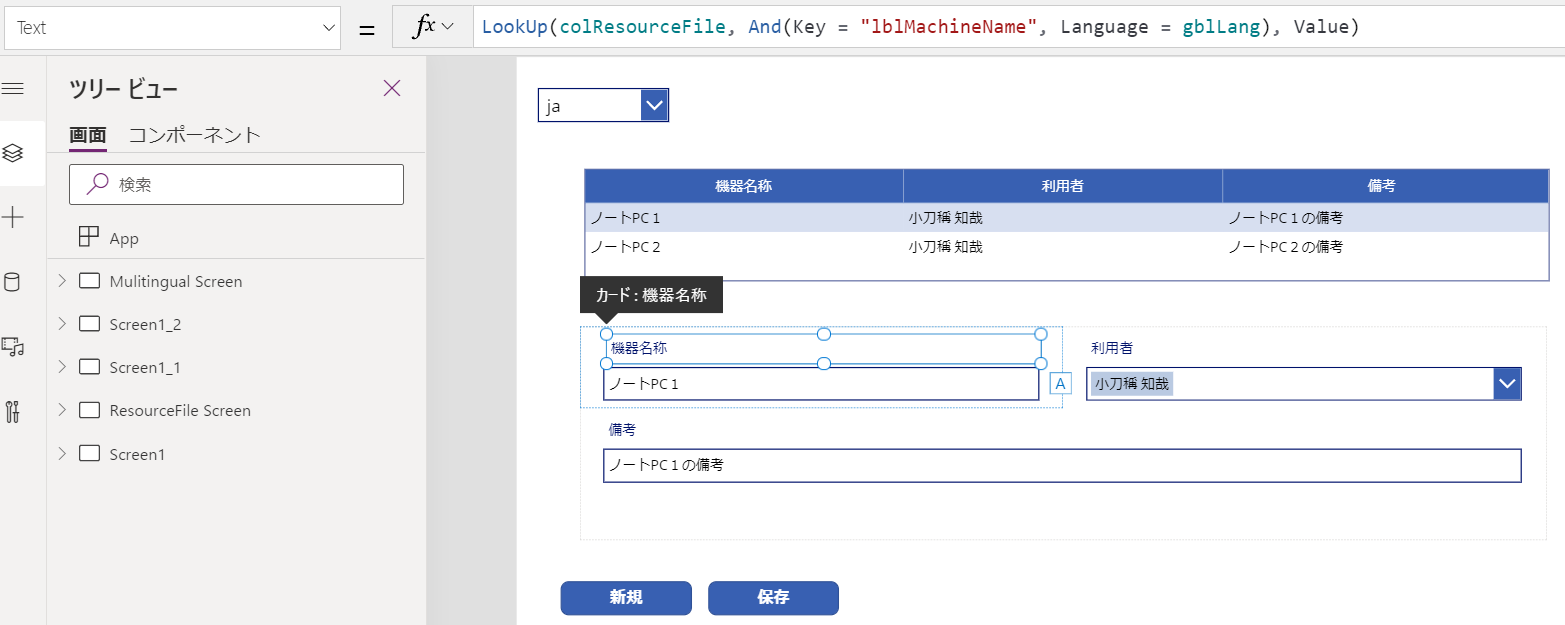Screen dimensions: 1565x625
Task: Open the Media icon in sidebar
Action: (x=13, y=346)
